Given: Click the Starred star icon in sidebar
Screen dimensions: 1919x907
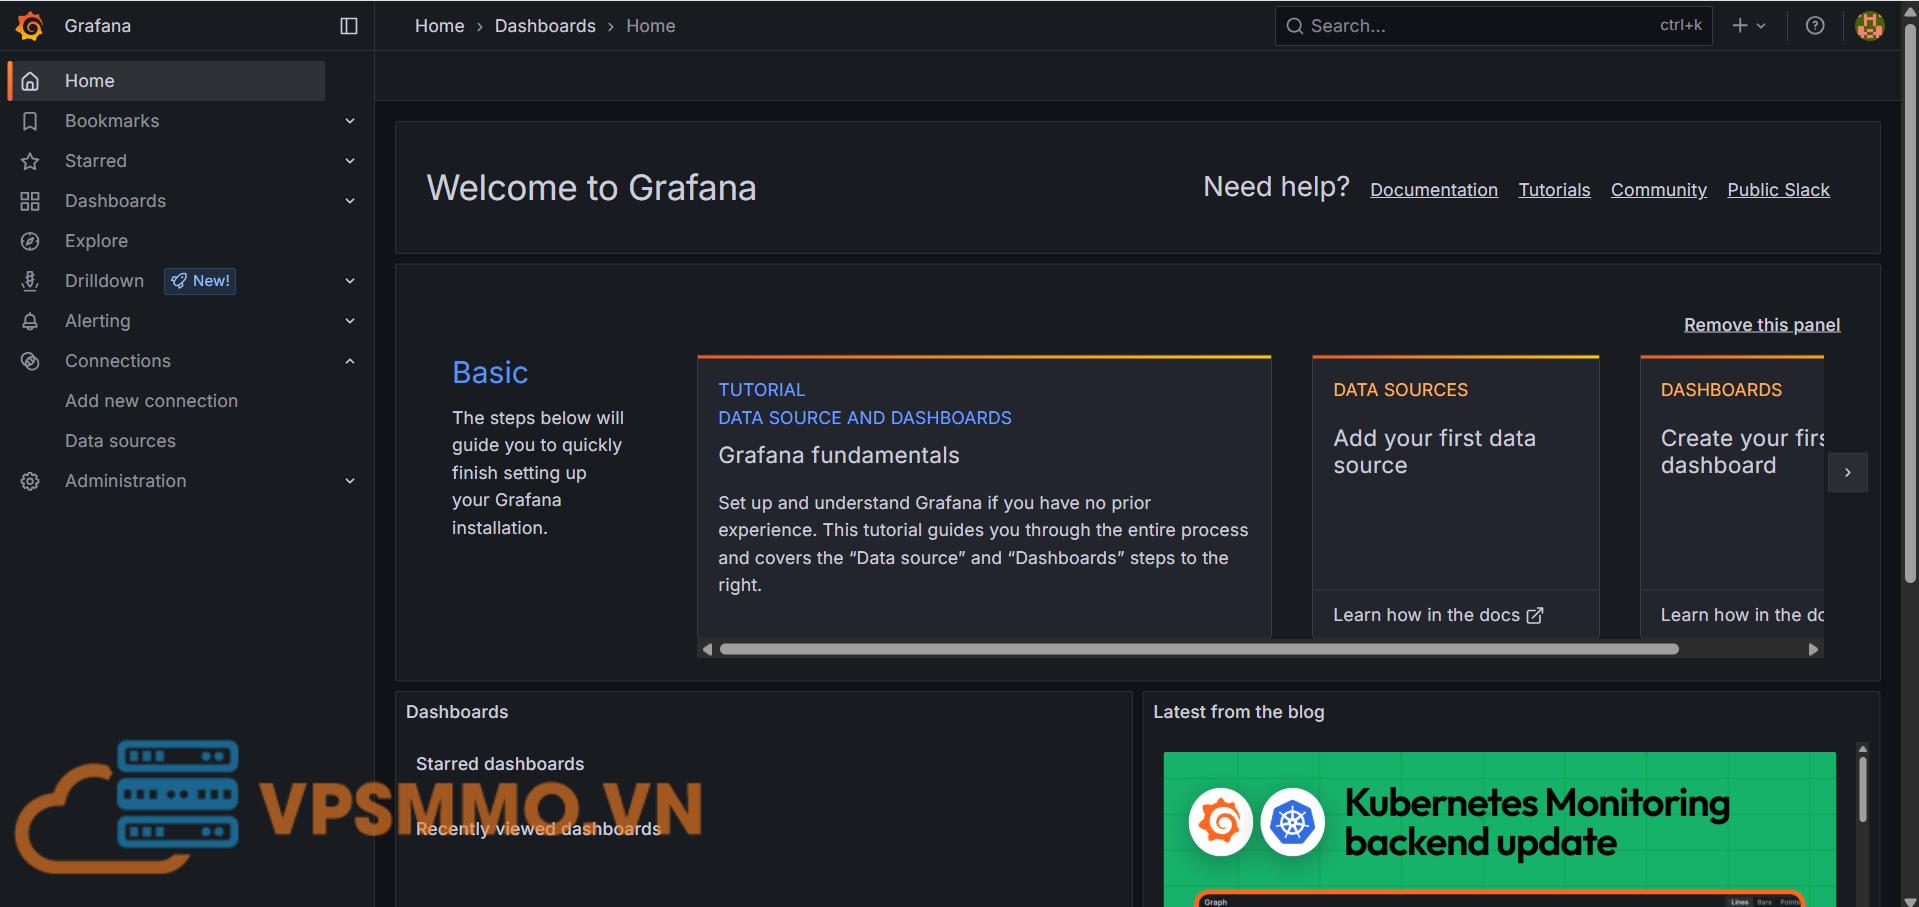Looking at the screenshot, I should (30, 161).
